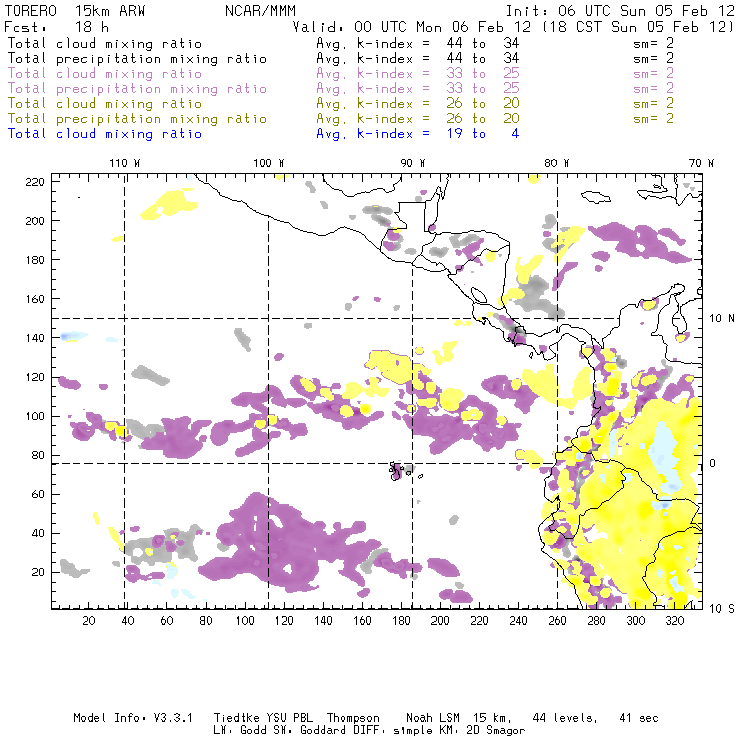
Task: Click the olive "Total precipitation mixing ratio" legend row
Action: coord(341,118)
